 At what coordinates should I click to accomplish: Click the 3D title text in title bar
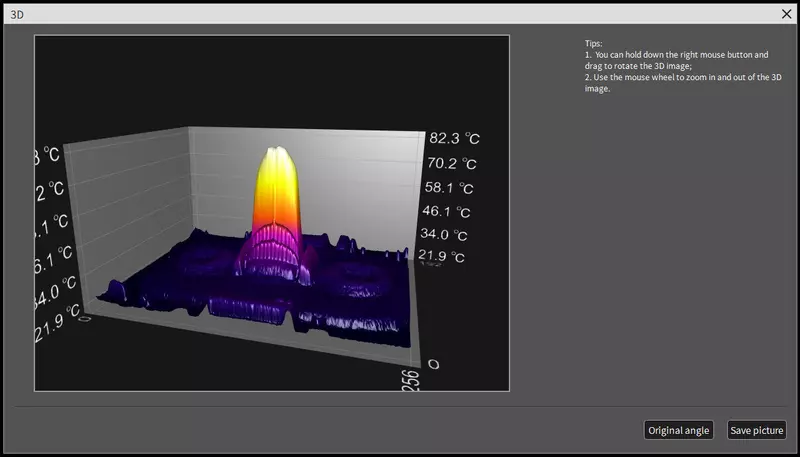point(17,14)
